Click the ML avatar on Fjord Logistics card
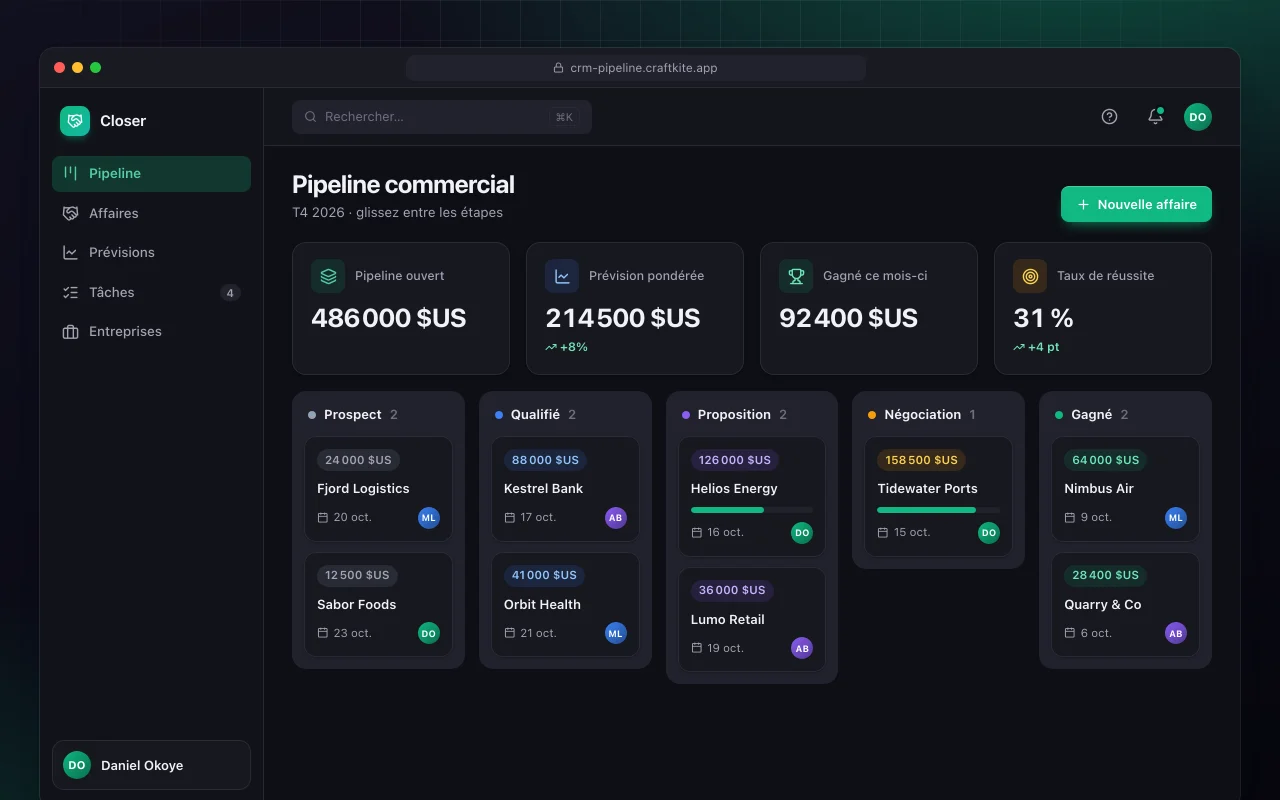This screenshot has width=1280, height=800. click(429, 518)
